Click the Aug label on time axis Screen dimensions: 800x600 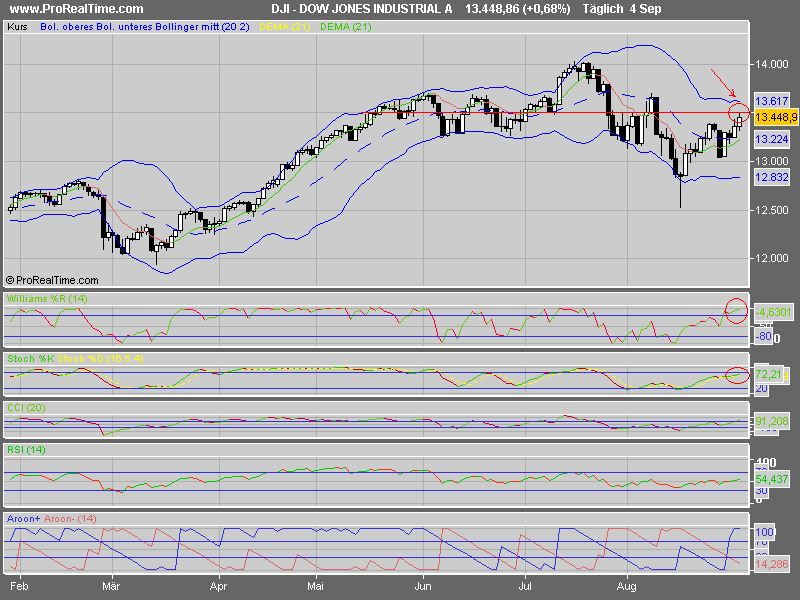coord(627,587)
